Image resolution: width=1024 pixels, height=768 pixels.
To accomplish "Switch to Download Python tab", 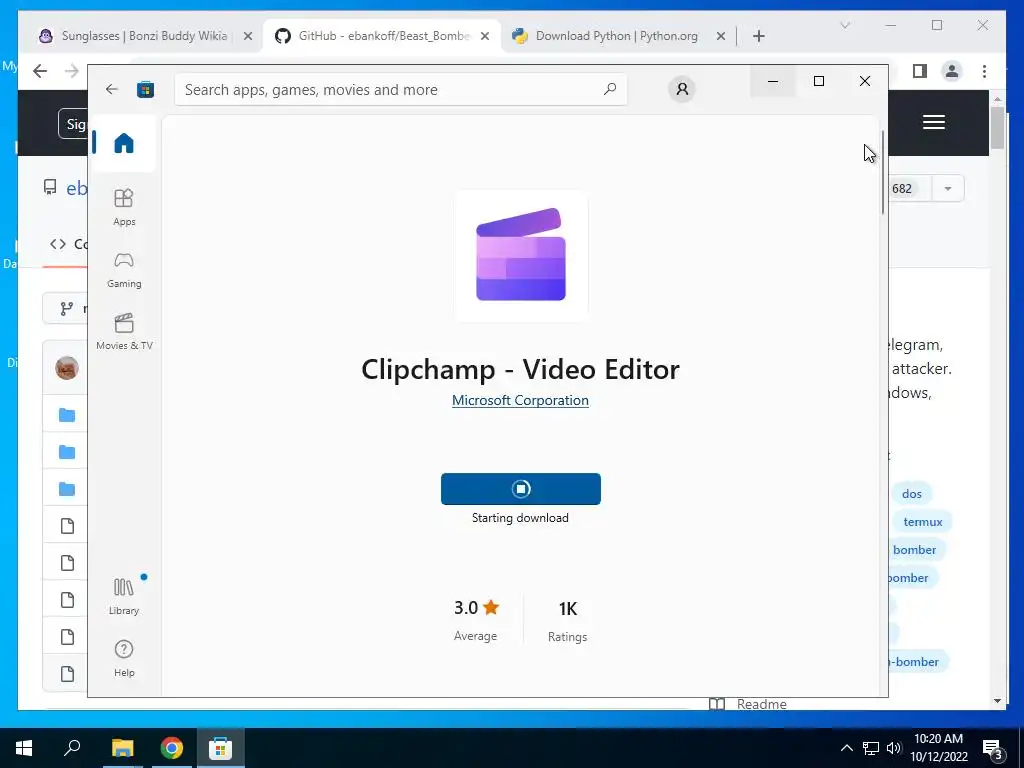I will [x=616, y=36].
